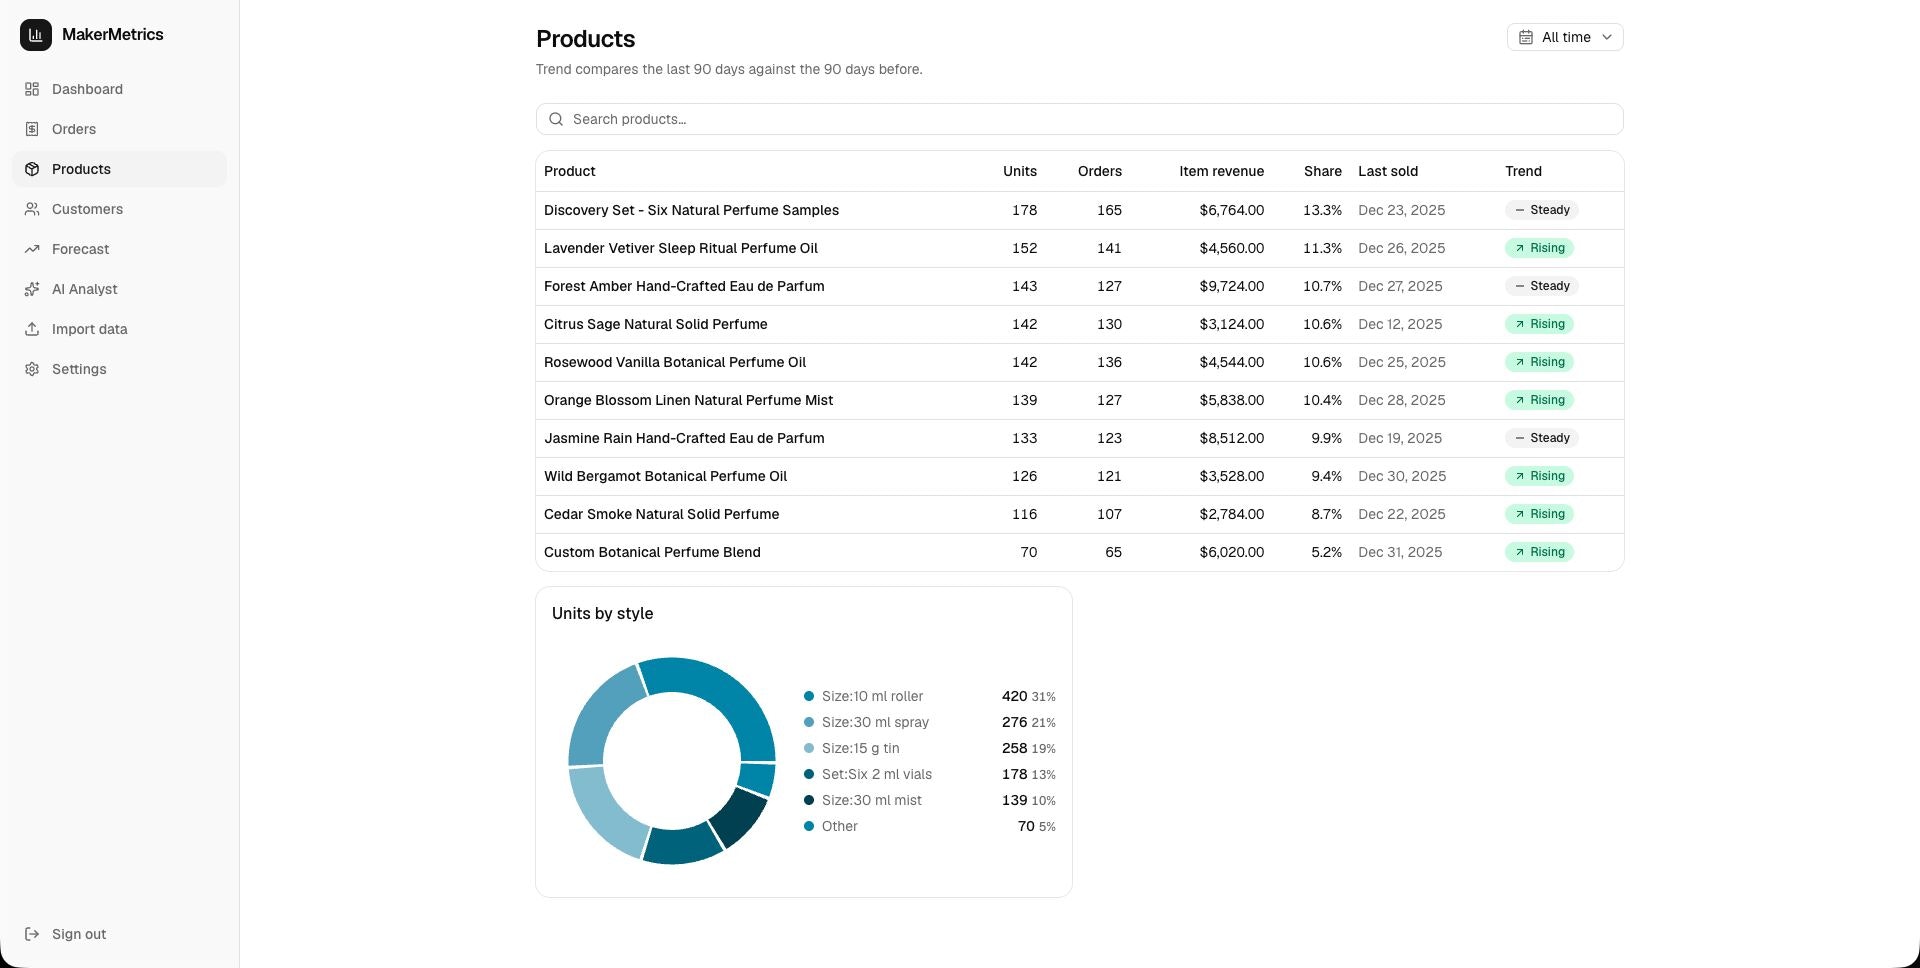This screenshot has height=968, width=1920.
Task: Click the Sign out arrow icon
Action: (32, 934)
